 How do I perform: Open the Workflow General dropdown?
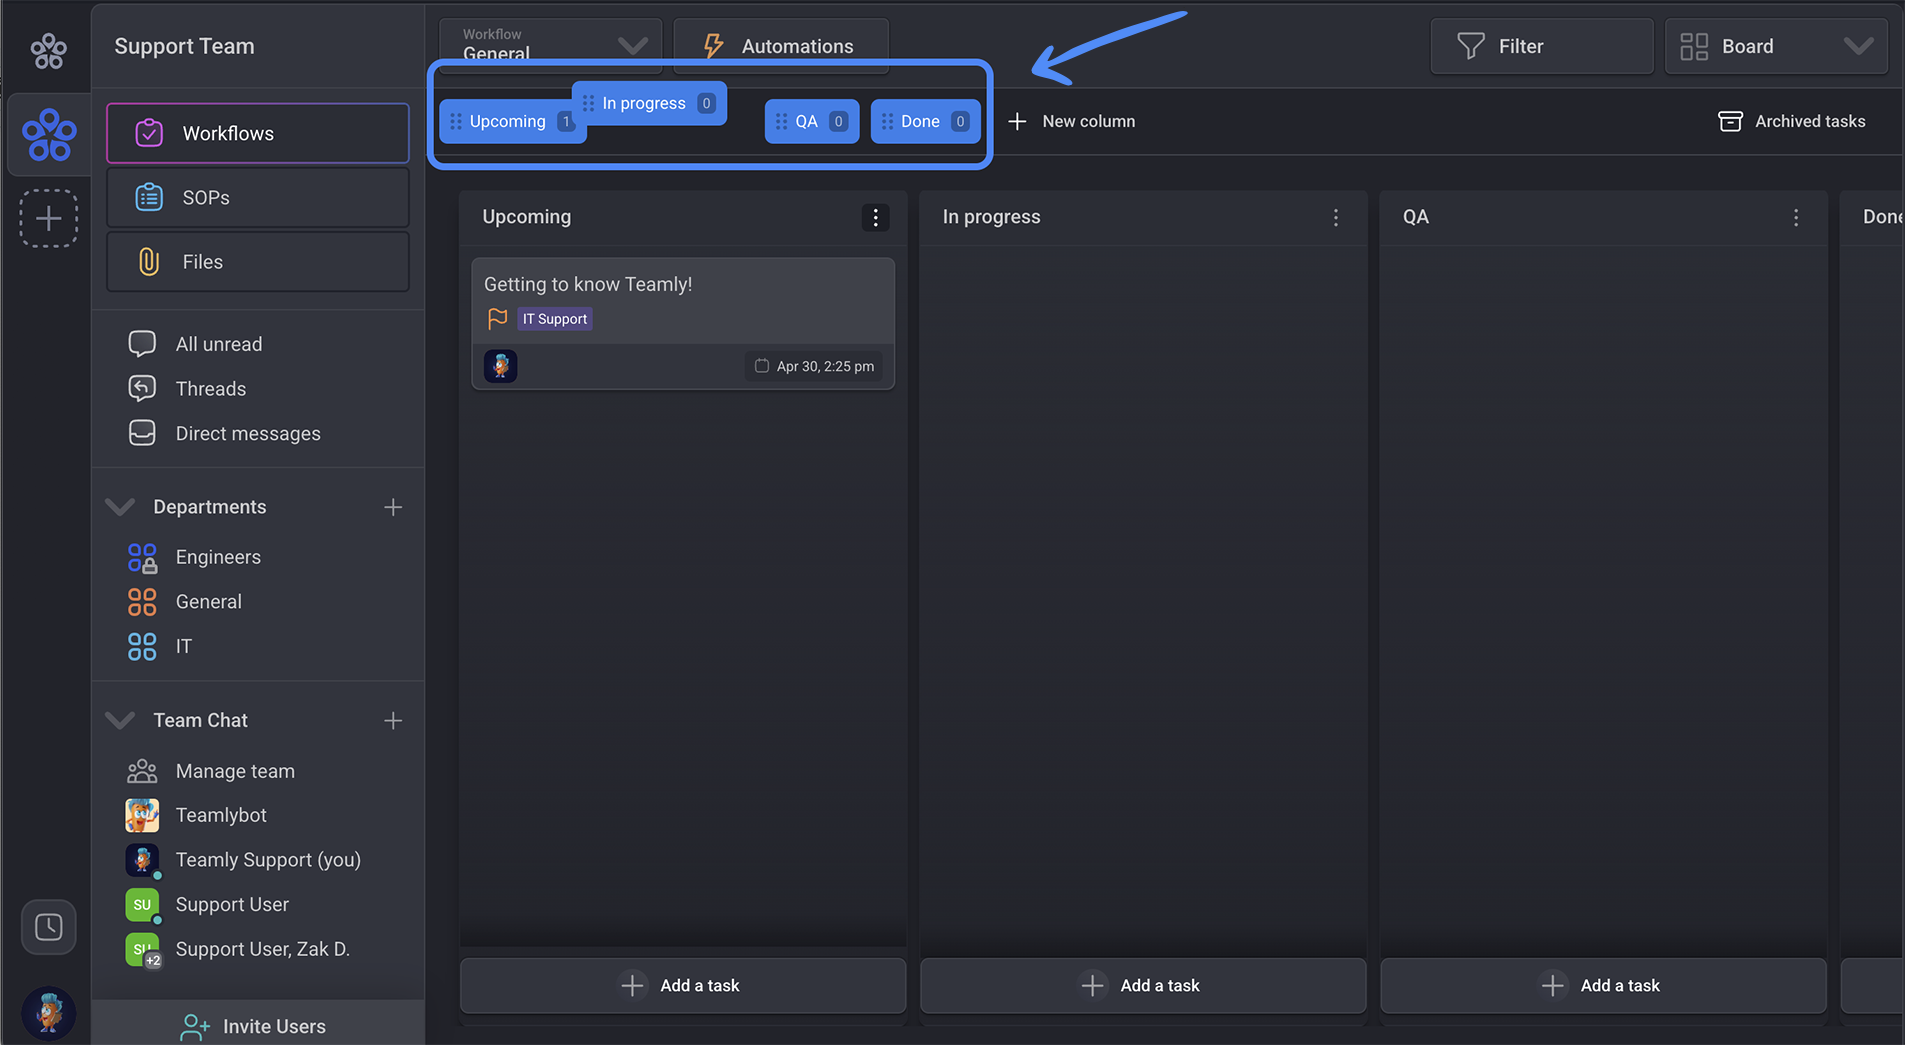551,46
